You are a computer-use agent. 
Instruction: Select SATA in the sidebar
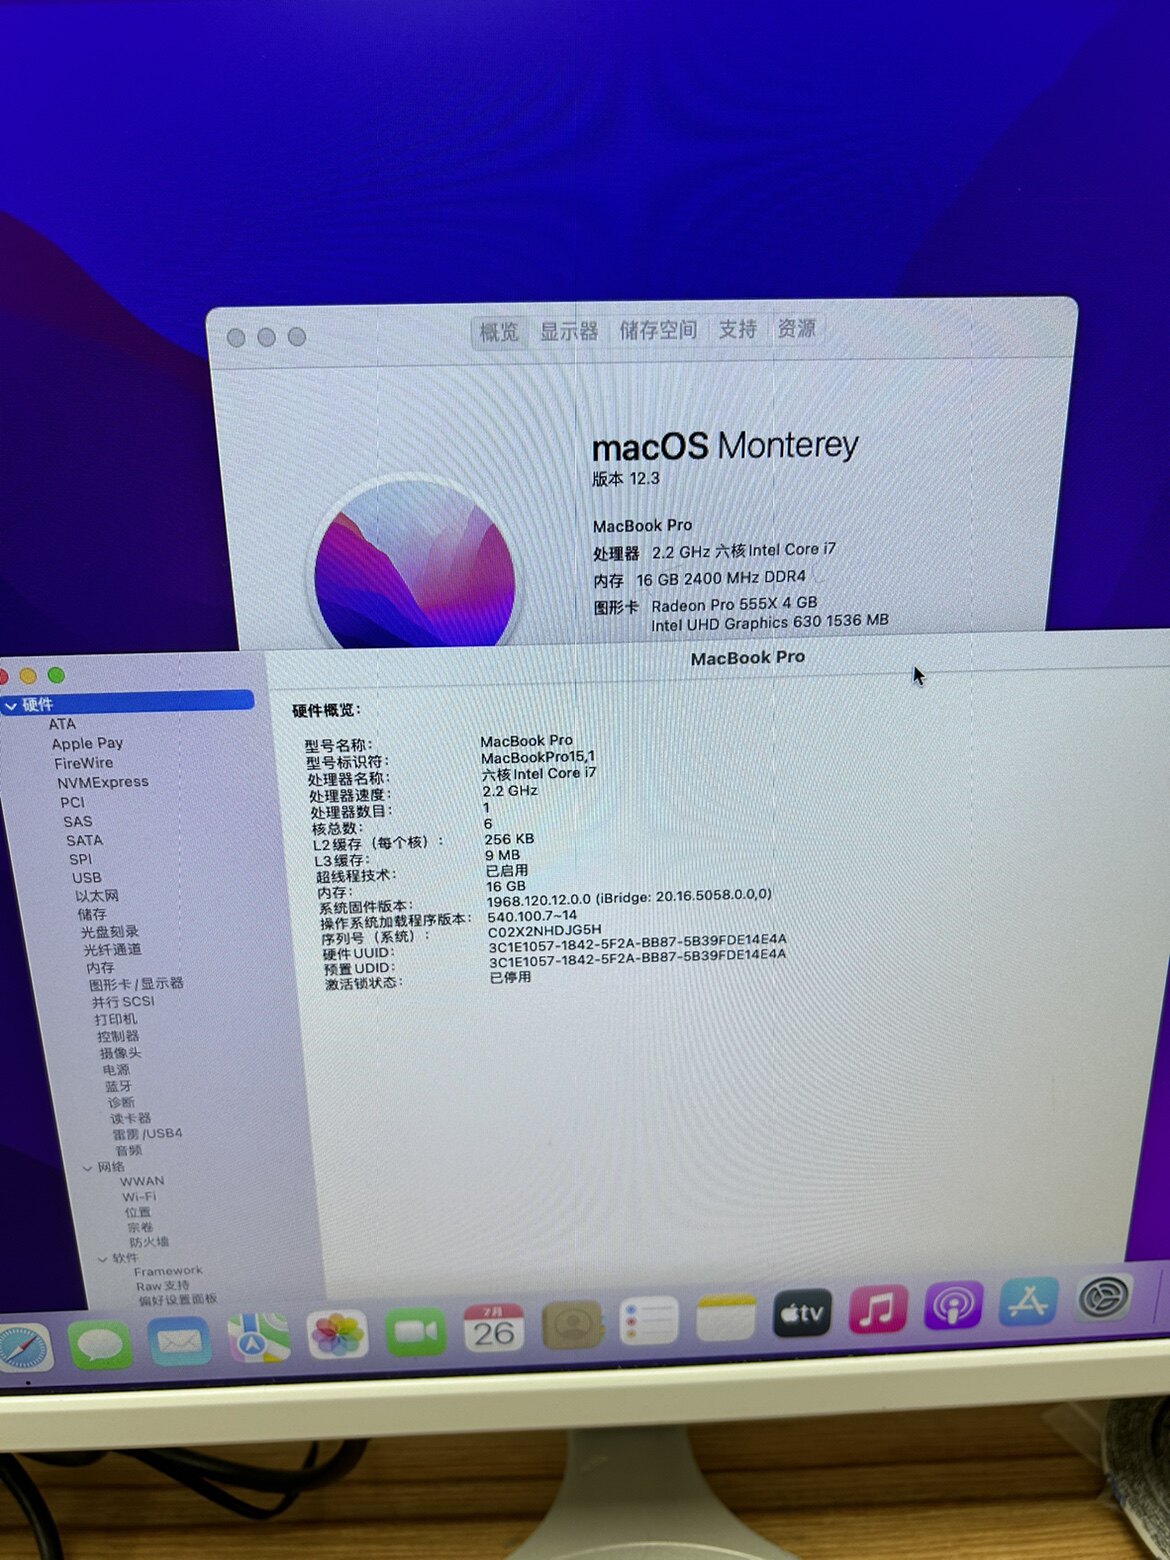(84, 840)
